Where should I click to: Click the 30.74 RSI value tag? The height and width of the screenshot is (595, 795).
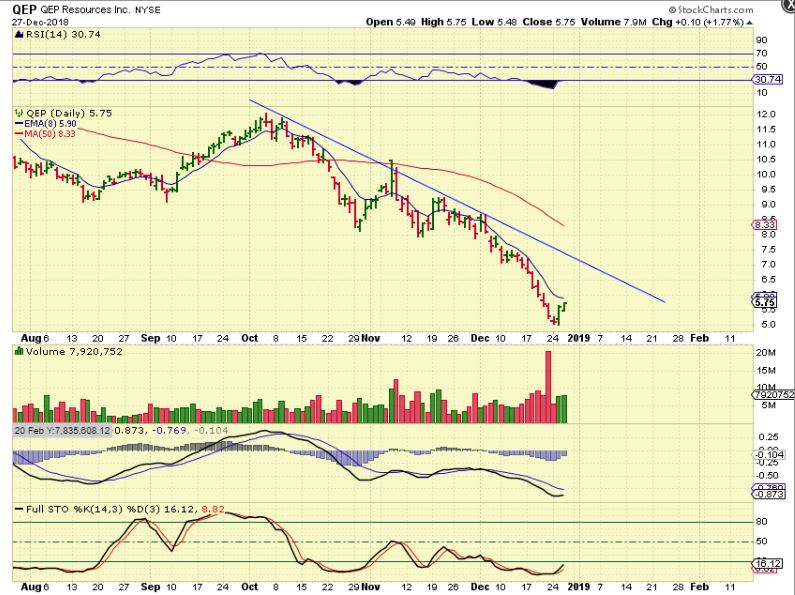click(x=769, y=80)
